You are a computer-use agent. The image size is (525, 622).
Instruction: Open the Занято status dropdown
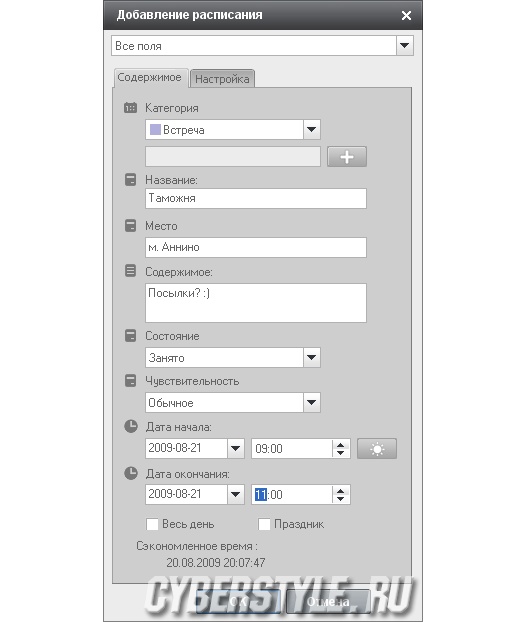312,357
